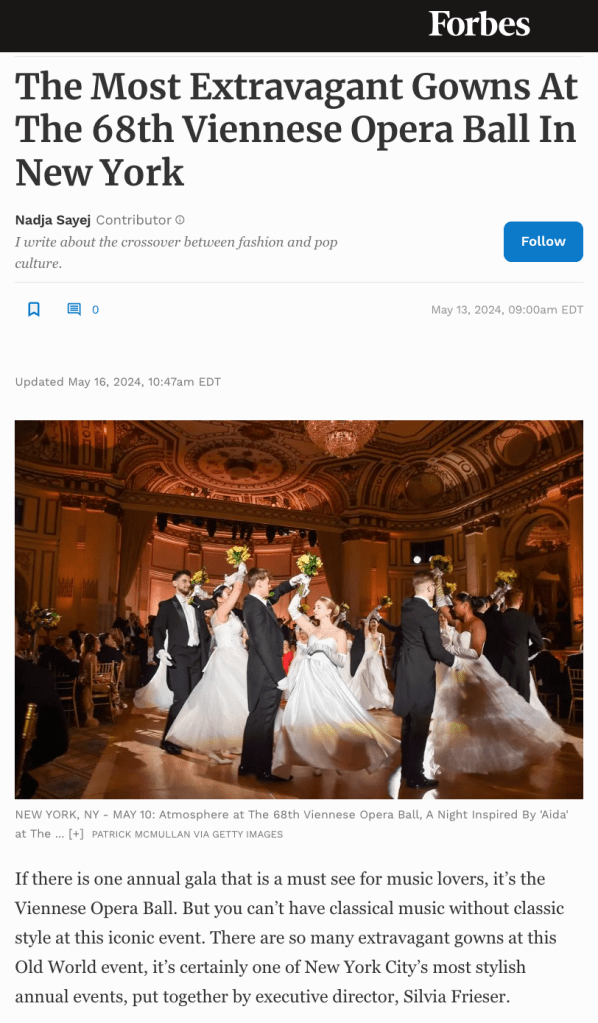
Task: Click the info icon next to Contributor
Action: (x=181, y=220)
